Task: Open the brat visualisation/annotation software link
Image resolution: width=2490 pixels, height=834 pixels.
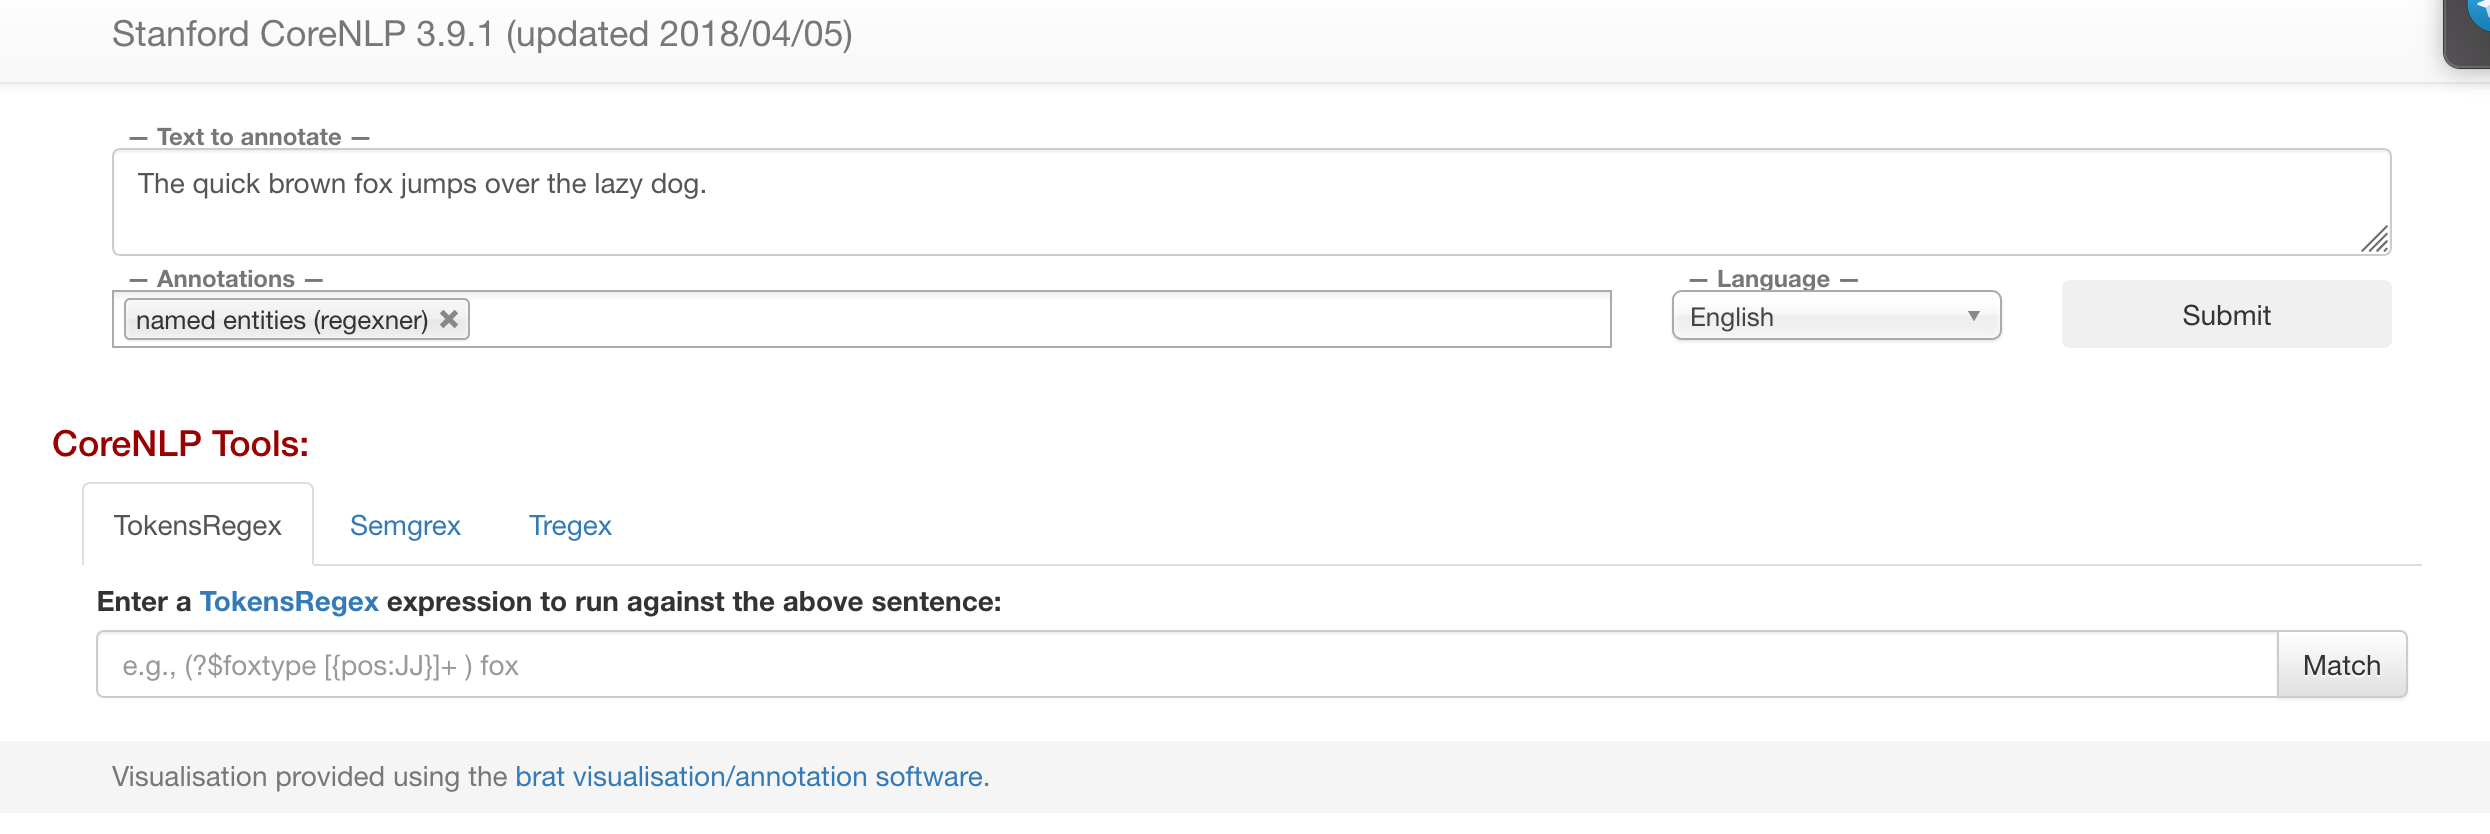Action: (749, 777)
